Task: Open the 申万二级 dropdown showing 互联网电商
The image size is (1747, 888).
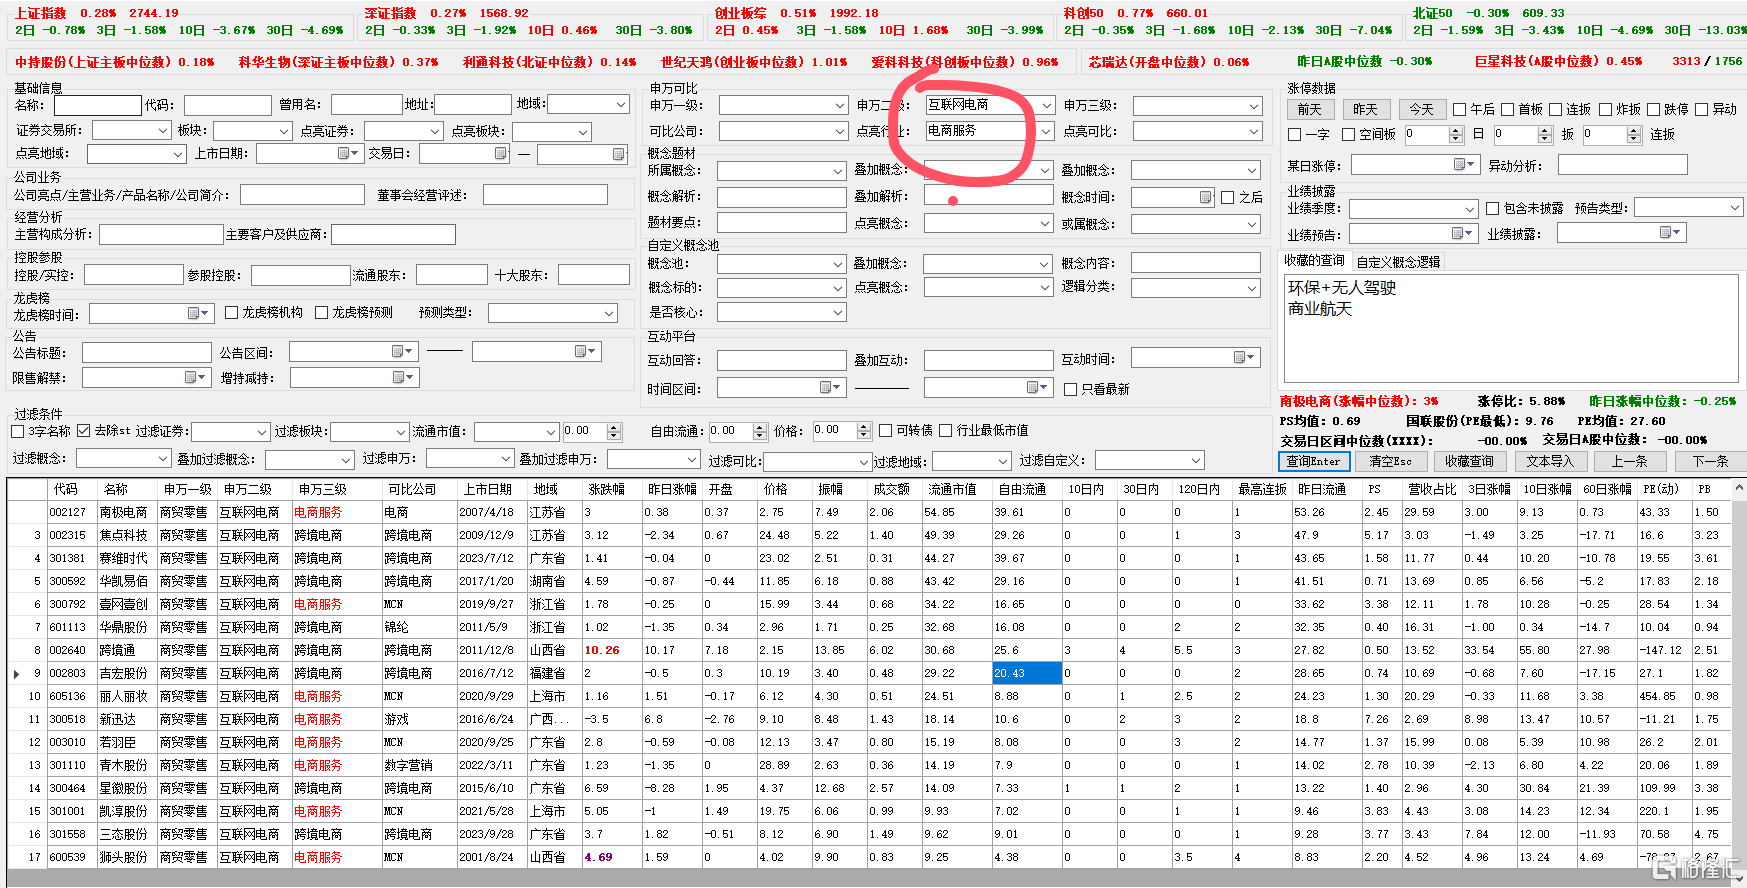Action: tap(1046, 105)
